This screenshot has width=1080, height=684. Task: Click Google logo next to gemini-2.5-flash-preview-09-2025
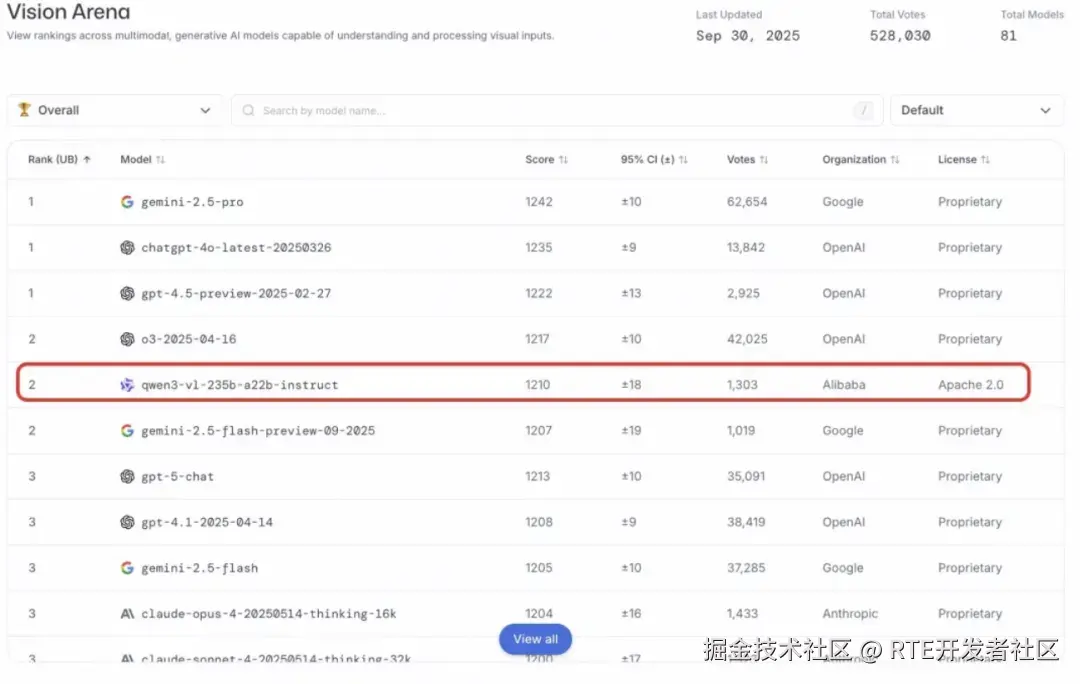[x=127, y=431]
